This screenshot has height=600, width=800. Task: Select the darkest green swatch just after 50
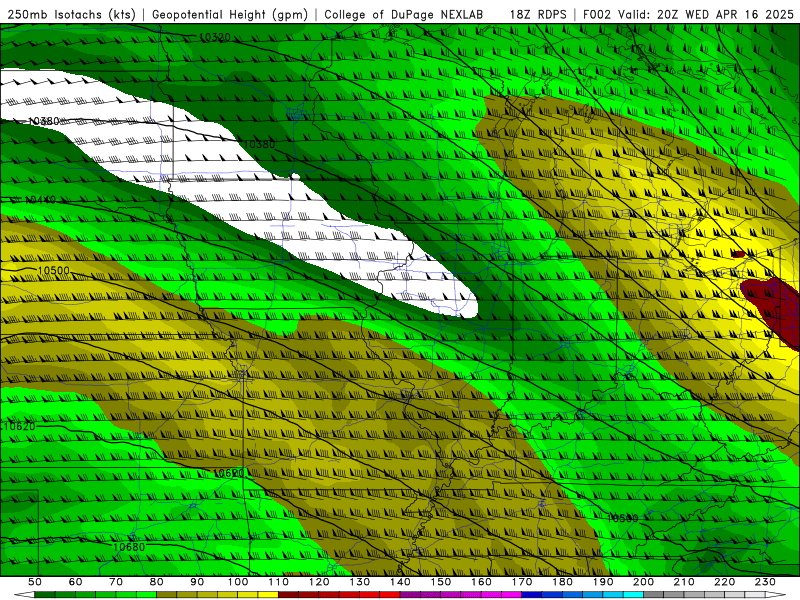45,595
